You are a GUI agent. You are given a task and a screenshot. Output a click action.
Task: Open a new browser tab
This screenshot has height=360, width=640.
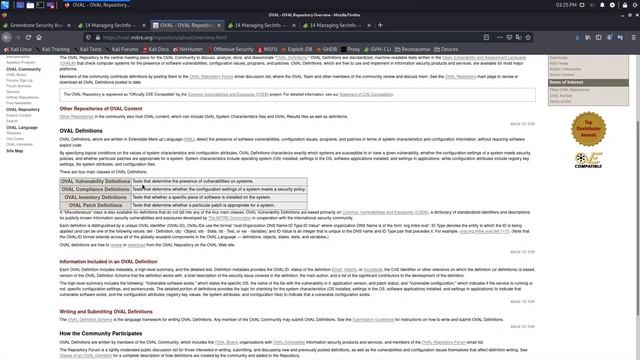pos(380,25)
